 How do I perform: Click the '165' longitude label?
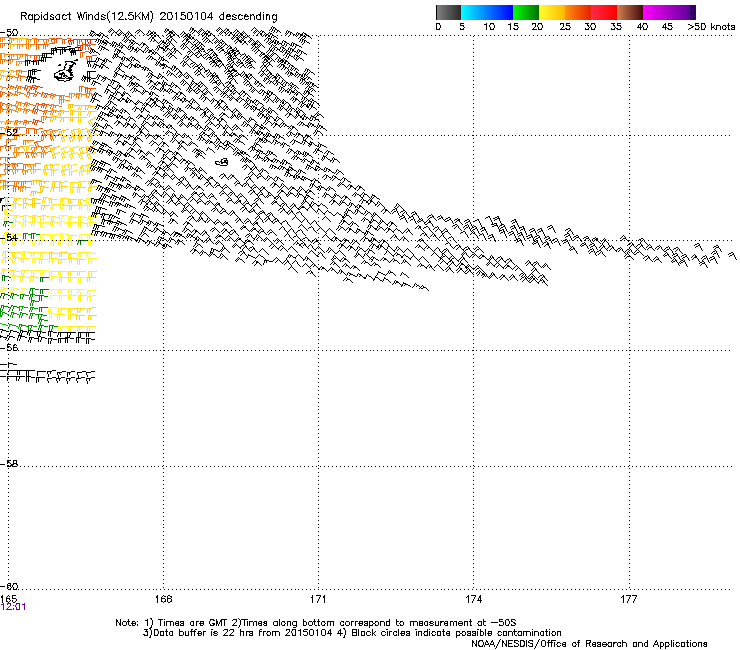pos(8,599)
